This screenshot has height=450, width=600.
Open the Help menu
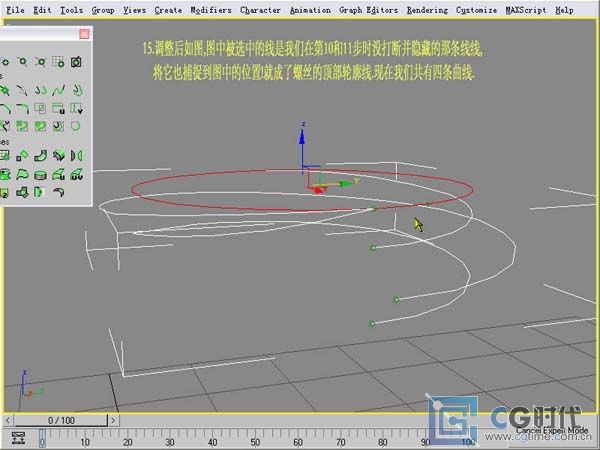(x=564, y=10)
